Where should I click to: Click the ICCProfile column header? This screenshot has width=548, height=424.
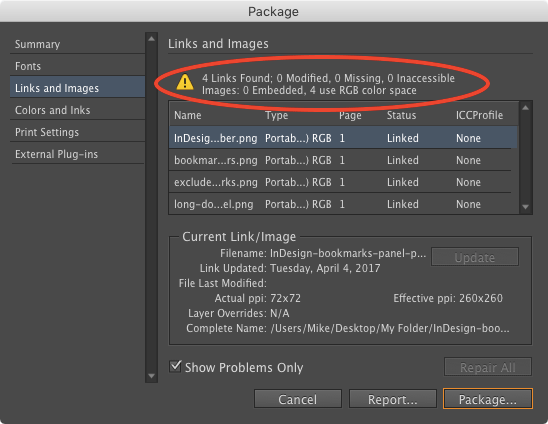[479, 115]
